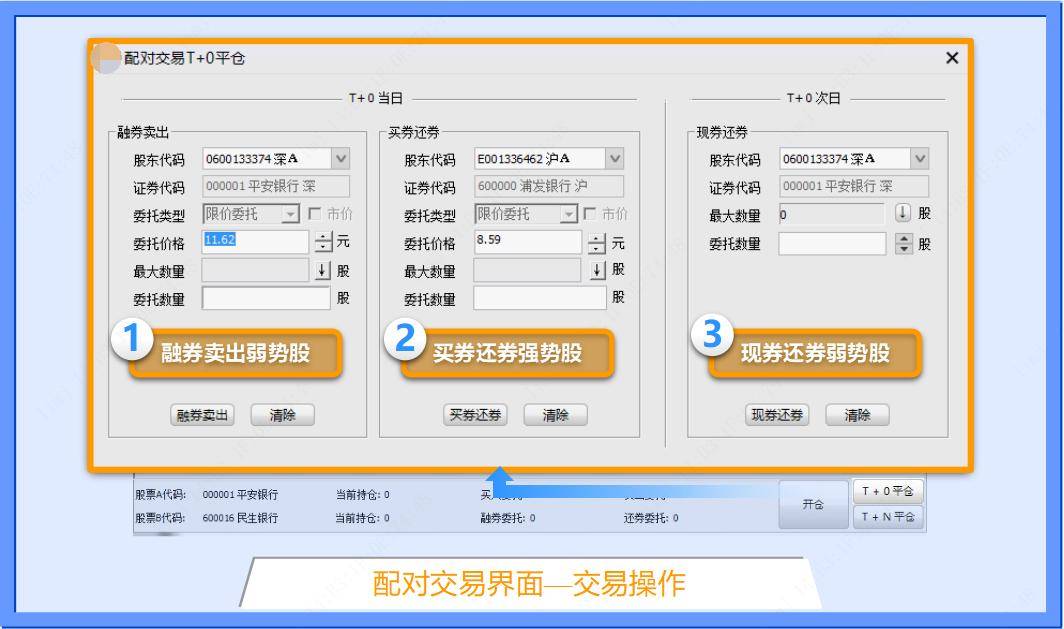Click 证券代码 field 000001 平安银行 in 融券卖出
Viewport: 1064px width, 629px height.
(276, 187)
